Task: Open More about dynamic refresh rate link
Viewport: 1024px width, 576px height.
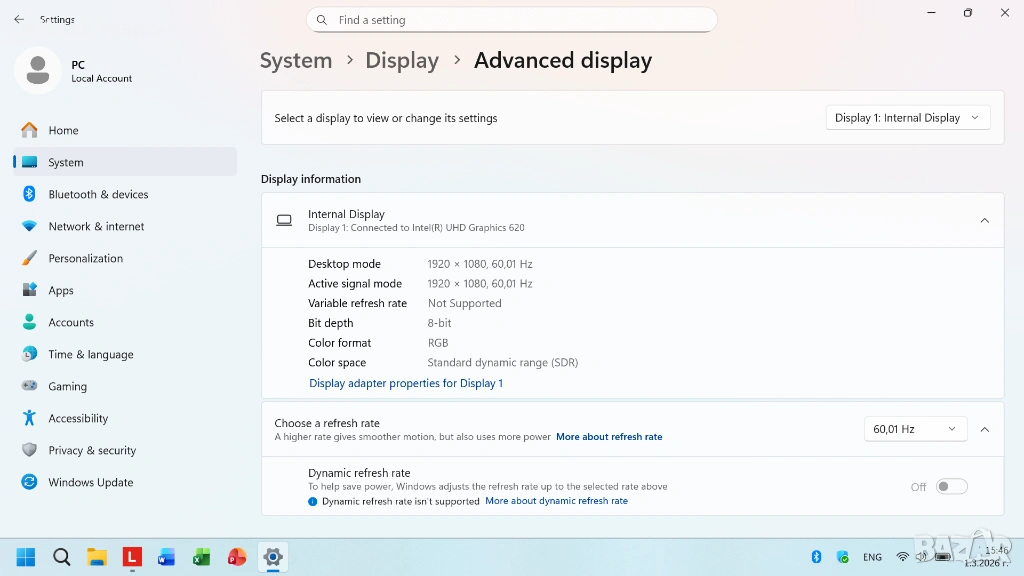Action: [556, 501]
